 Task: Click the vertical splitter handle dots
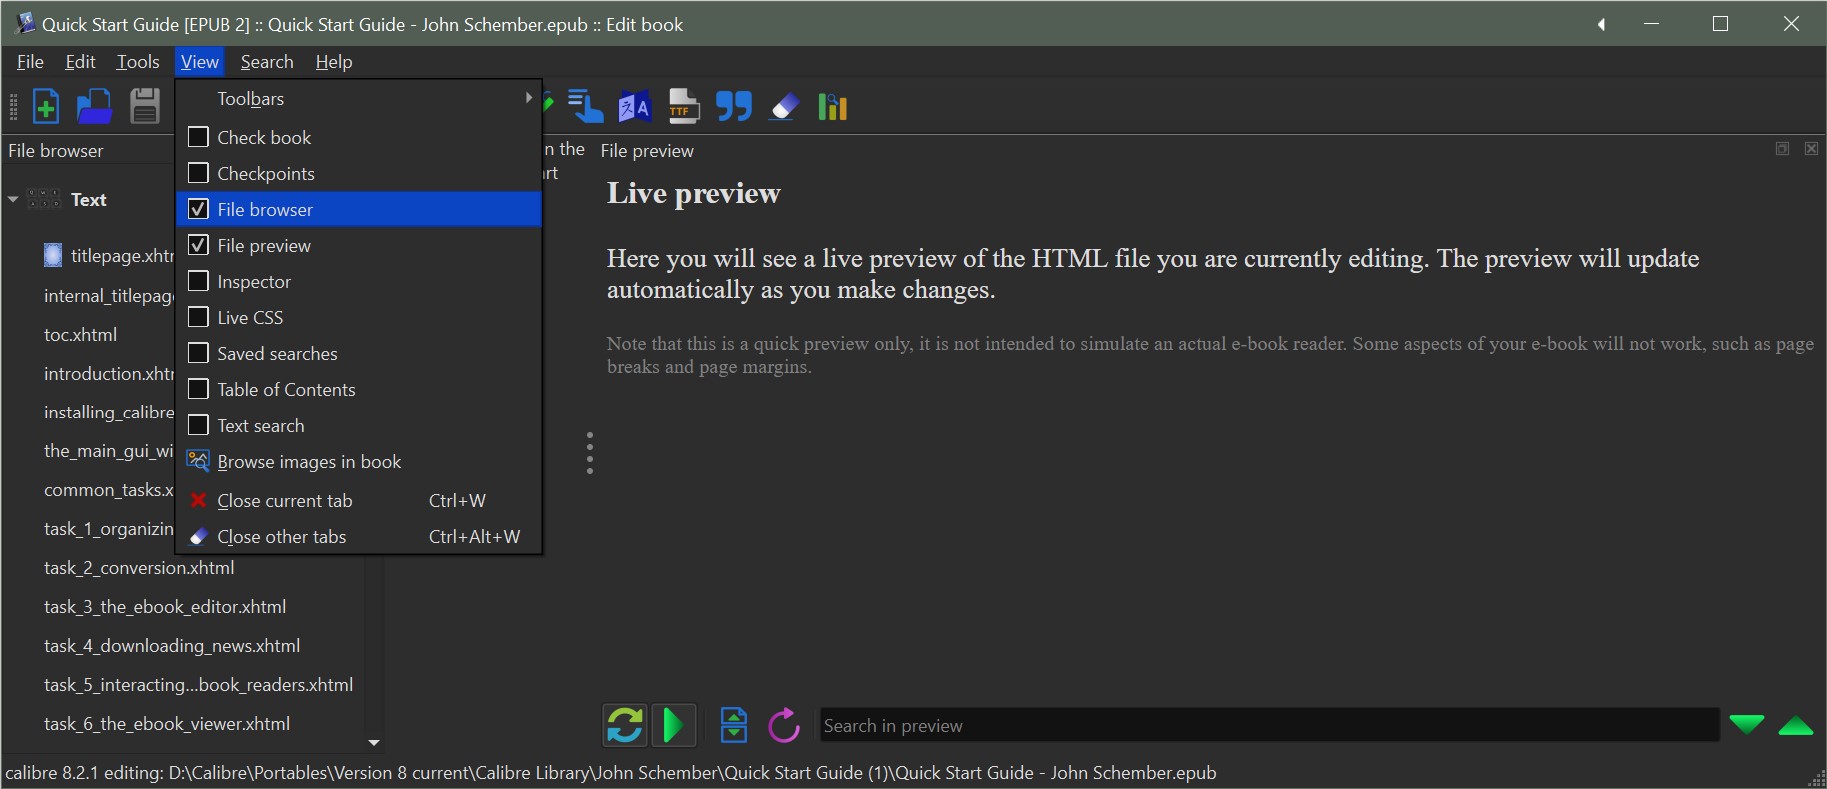pos(590,453)
